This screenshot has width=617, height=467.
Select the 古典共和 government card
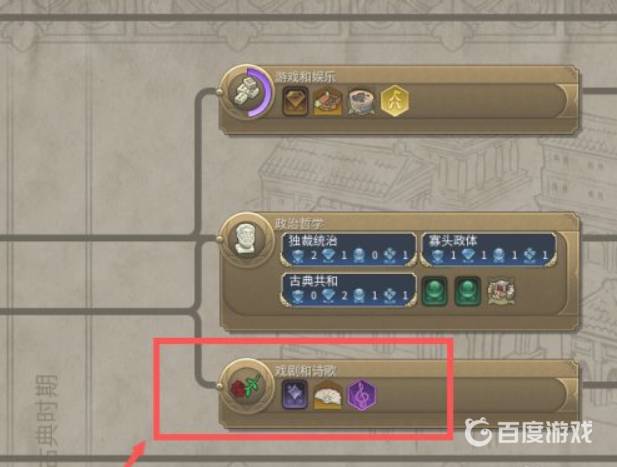(349, 290)
